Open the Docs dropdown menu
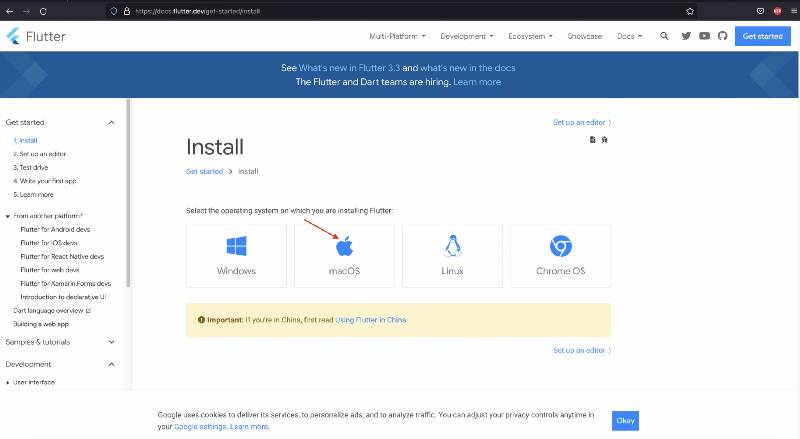 630,36
